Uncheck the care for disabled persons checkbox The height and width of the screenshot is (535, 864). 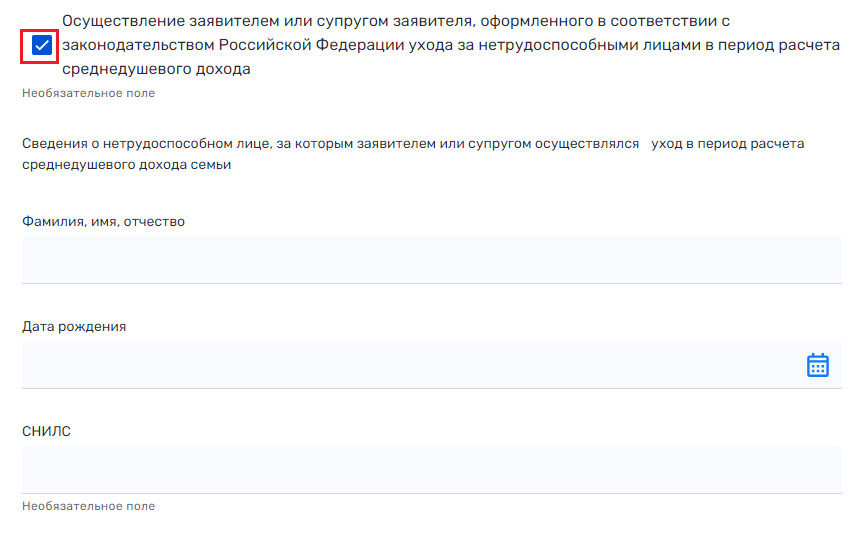(41, 45)
